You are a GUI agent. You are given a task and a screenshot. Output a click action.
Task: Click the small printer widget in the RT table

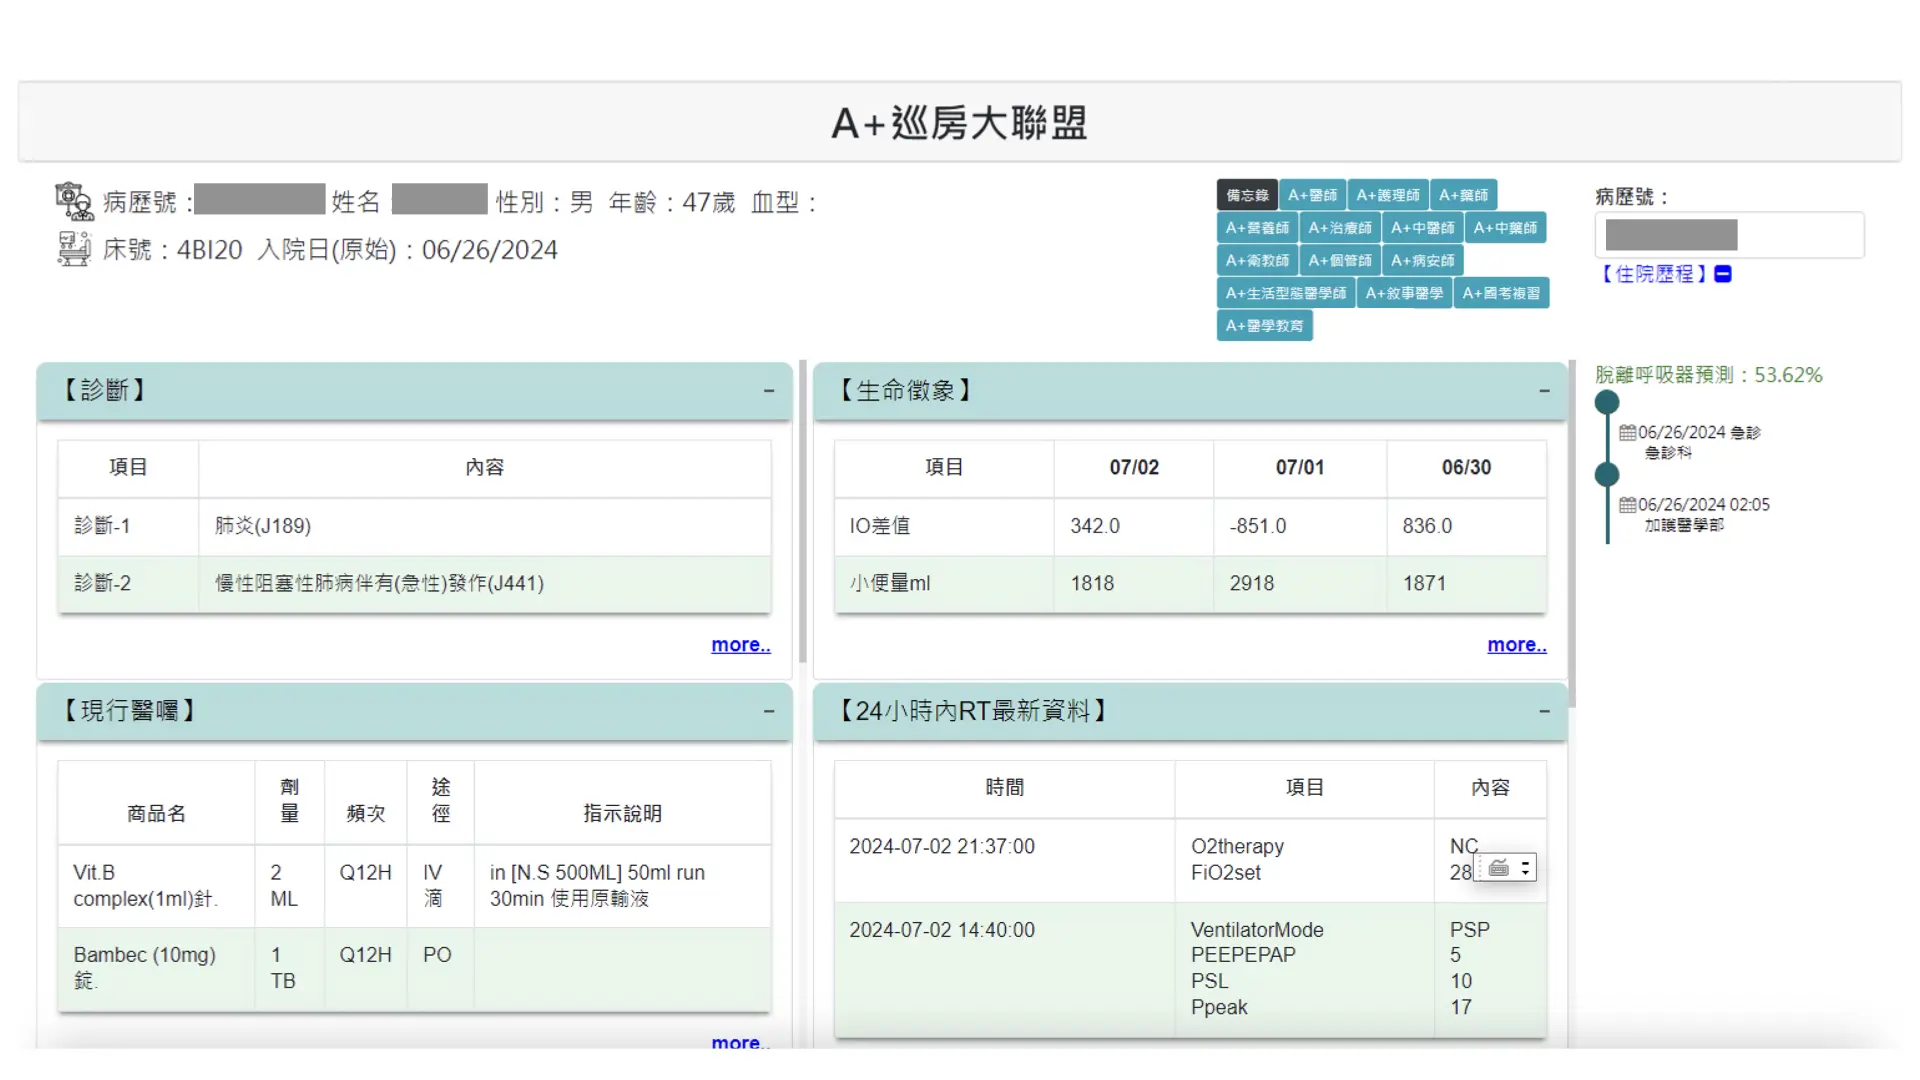click(x=1498, y=868)
